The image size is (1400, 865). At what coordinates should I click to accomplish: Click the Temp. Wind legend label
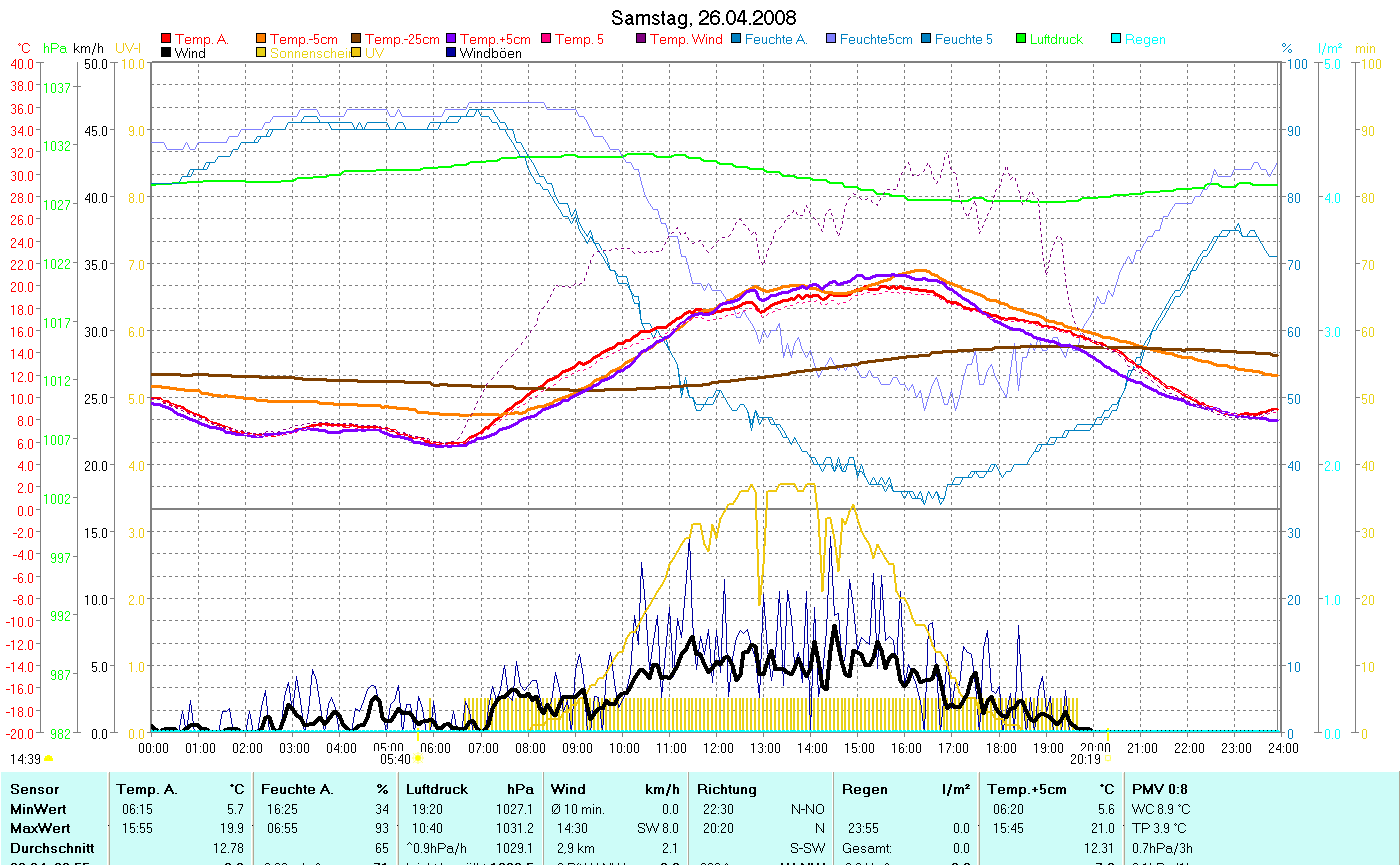click(685, 40)
